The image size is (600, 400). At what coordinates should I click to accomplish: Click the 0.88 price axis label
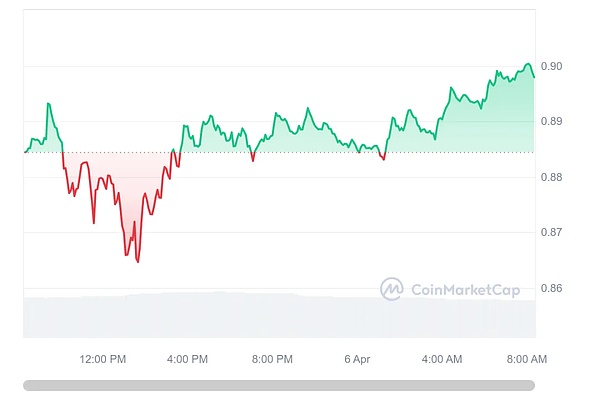pos(549,178)
